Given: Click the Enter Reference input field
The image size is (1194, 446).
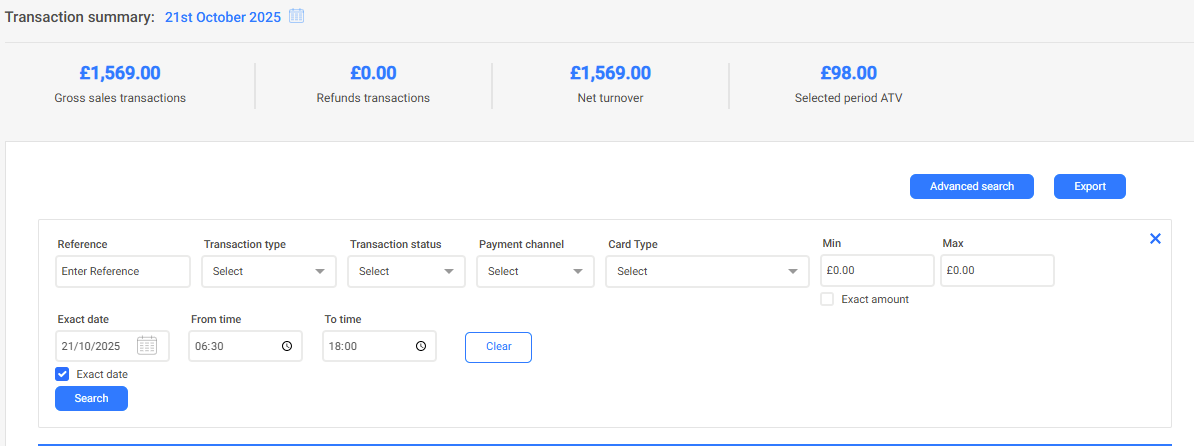Looking at the screenshot, I should (123, 271).
